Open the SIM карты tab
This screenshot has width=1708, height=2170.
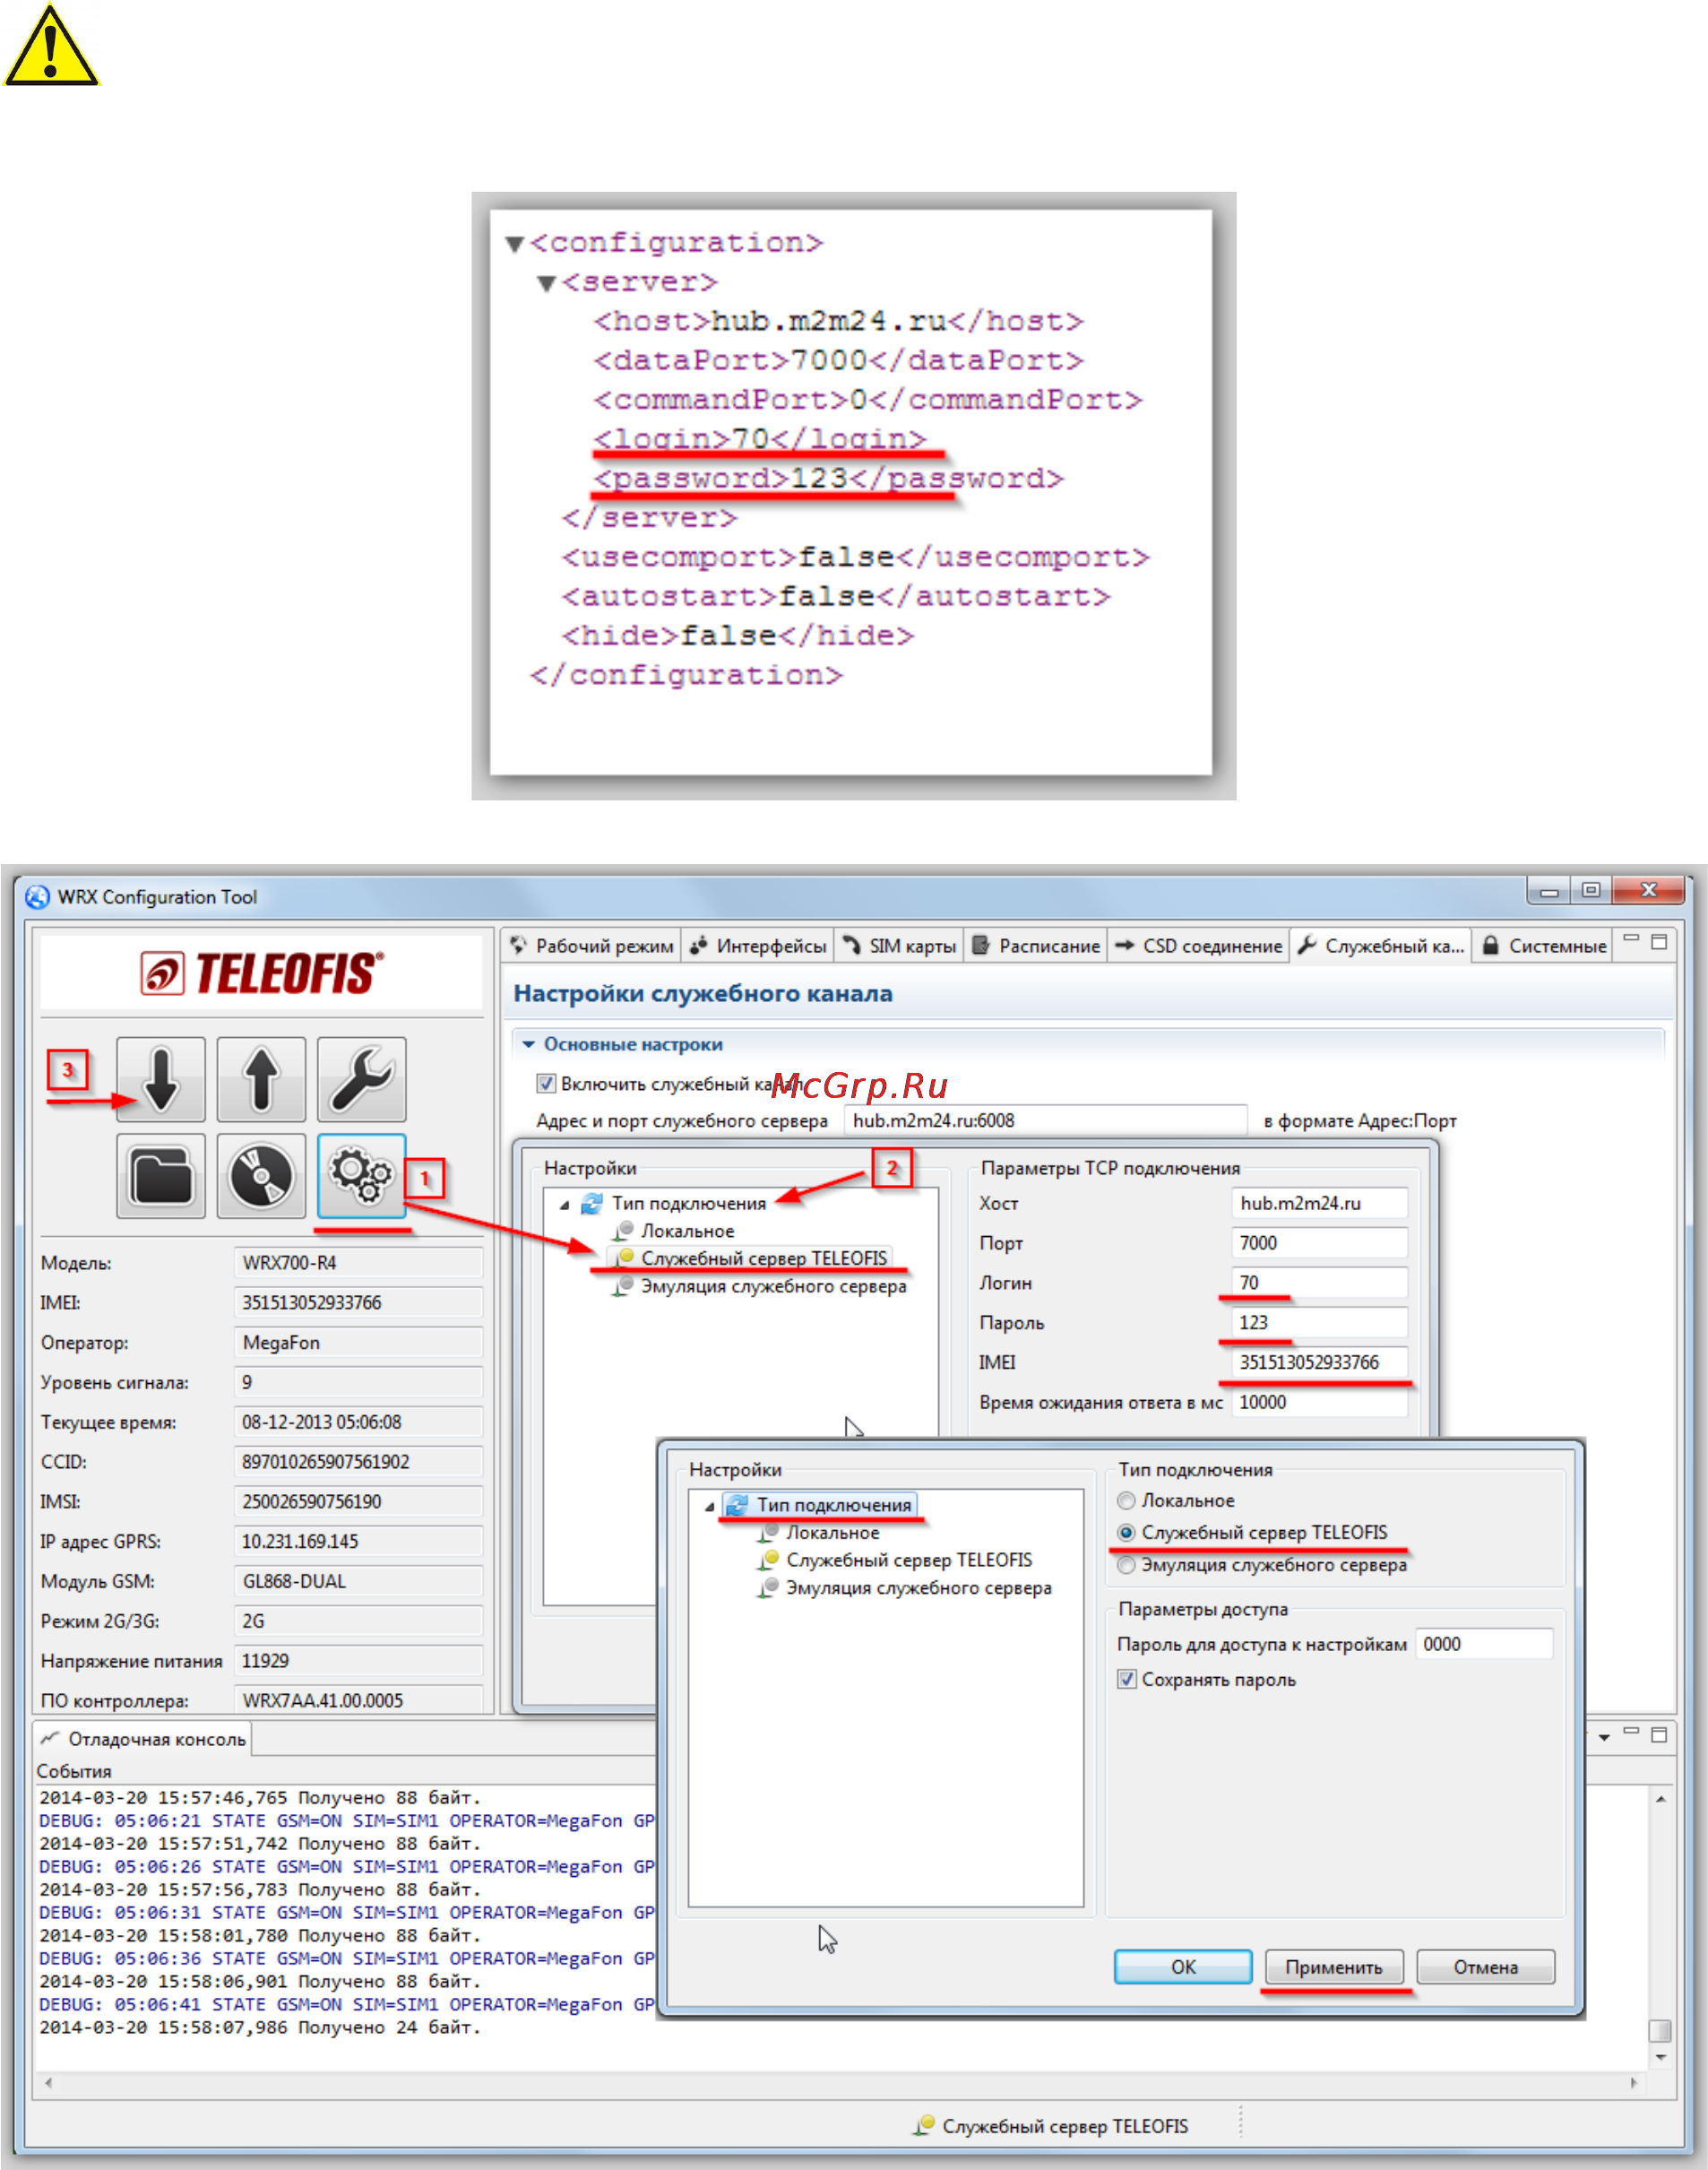coord(899,946)
